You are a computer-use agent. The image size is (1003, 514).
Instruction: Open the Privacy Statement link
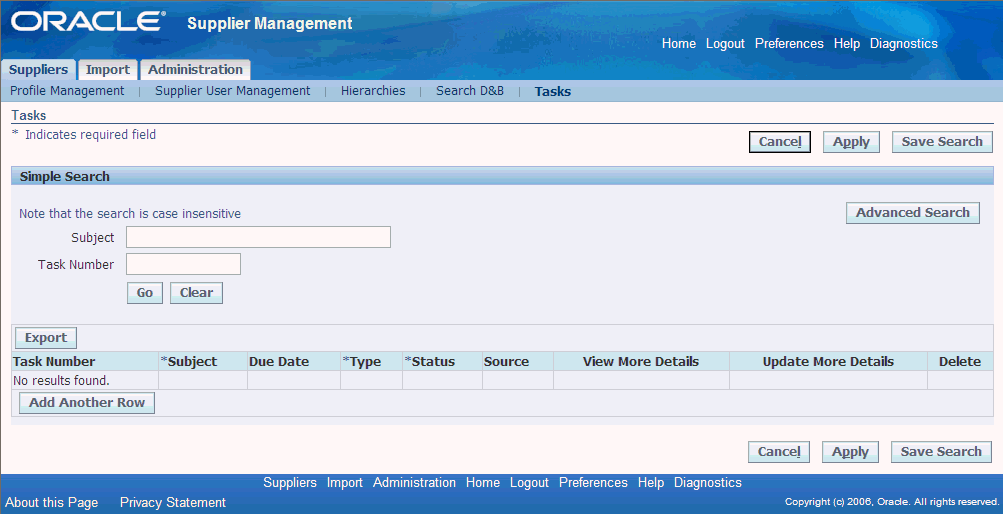pyautogui.click(x=173, y=502)
